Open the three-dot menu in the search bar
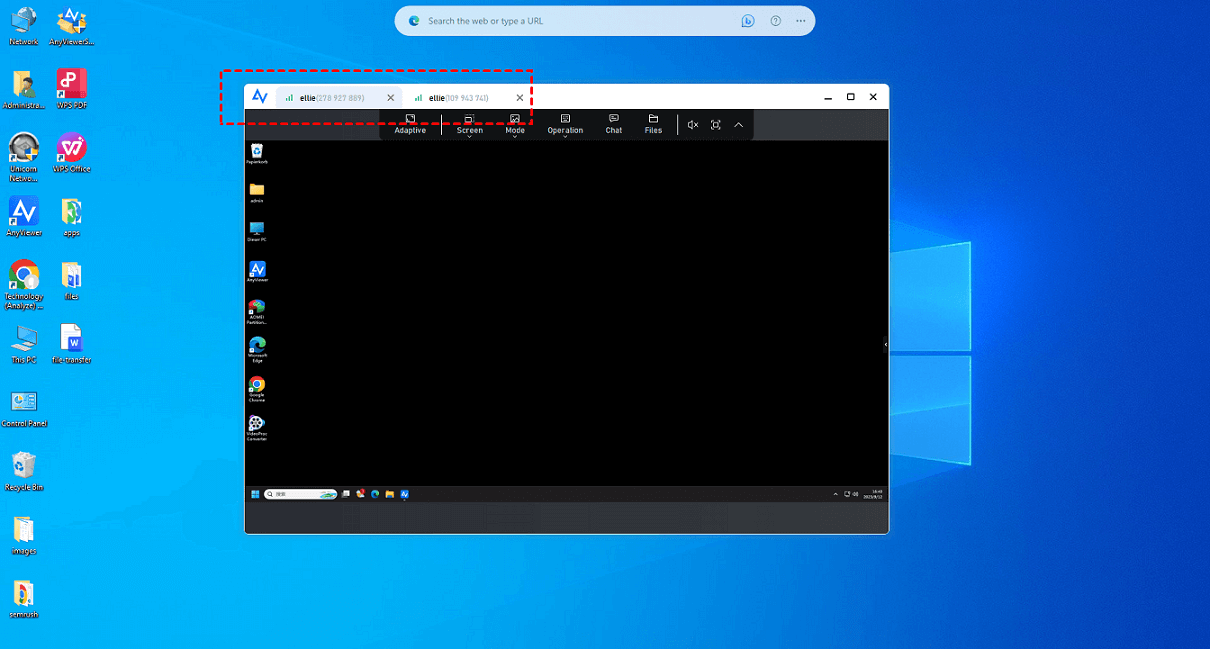Viewport: 1210px width, 649px height. pos(800,21)
